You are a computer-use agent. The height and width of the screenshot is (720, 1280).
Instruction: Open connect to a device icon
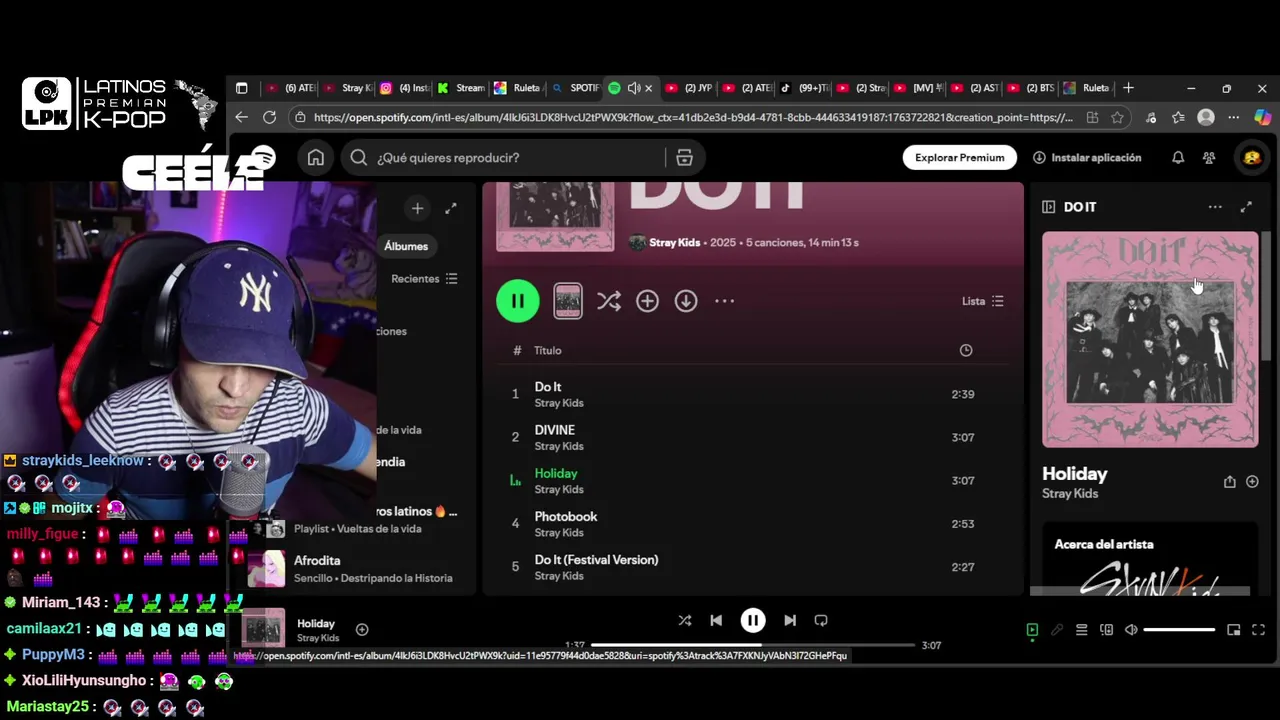(1106, 630)
